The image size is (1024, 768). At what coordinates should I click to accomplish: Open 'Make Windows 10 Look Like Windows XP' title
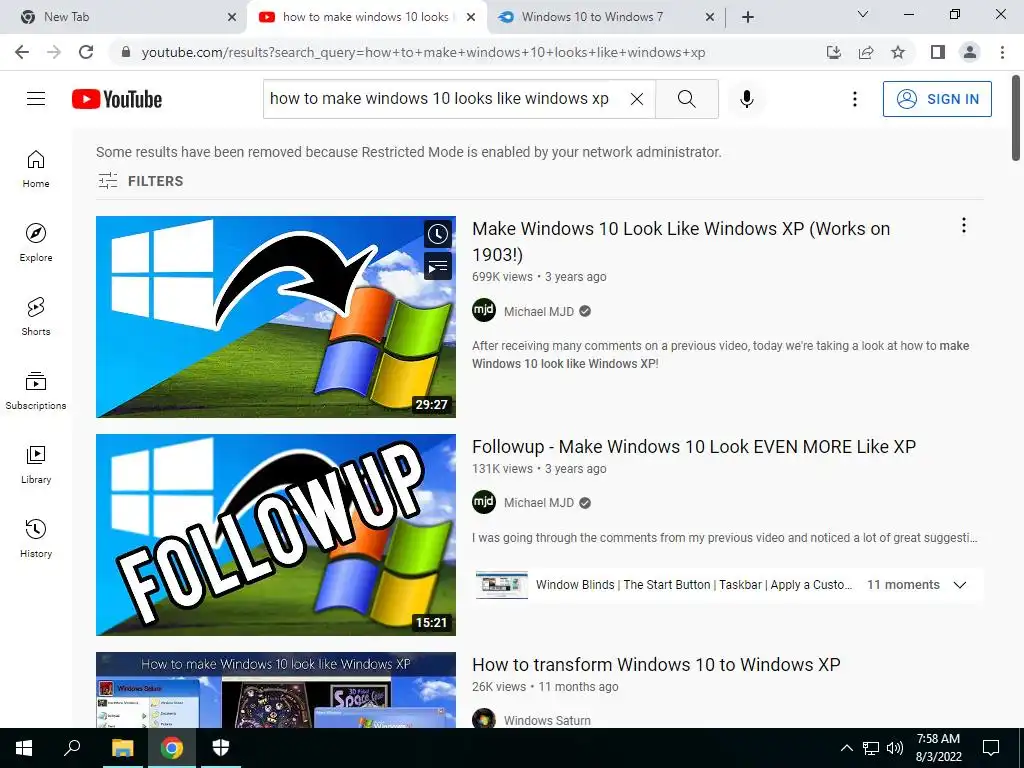[680, 242]
